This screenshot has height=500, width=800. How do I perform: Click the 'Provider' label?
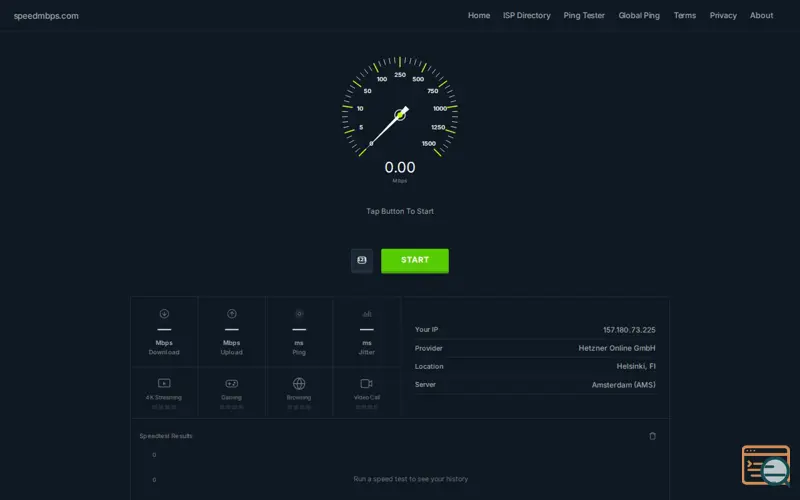tap(429, 348)
